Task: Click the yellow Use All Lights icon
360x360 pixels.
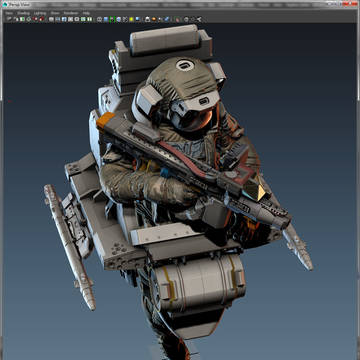Action: point(131,19)
